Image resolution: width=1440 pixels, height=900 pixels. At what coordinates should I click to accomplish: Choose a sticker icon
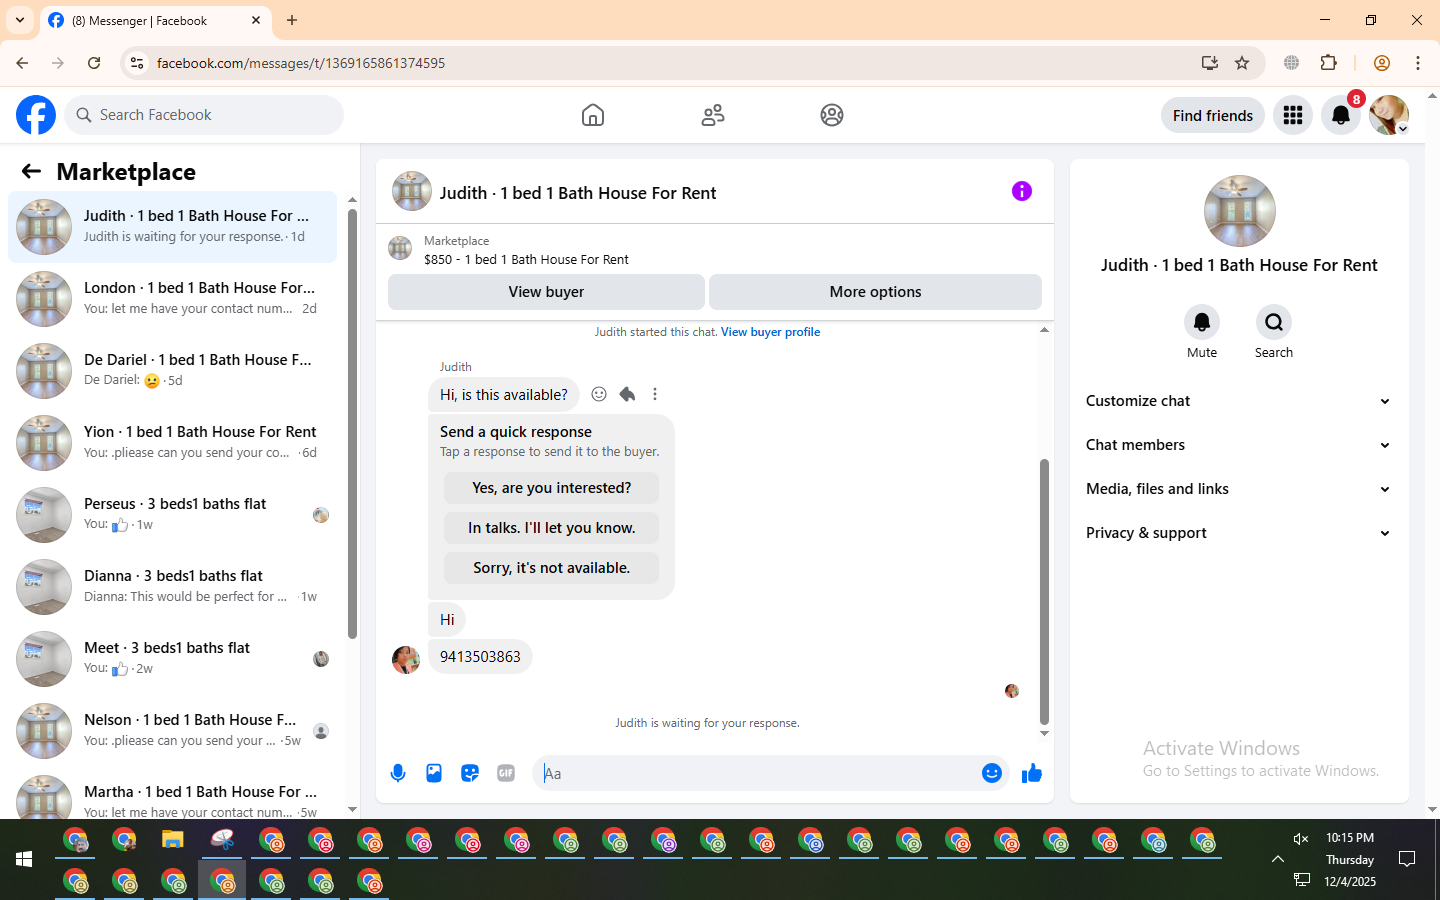pos(470,773)
